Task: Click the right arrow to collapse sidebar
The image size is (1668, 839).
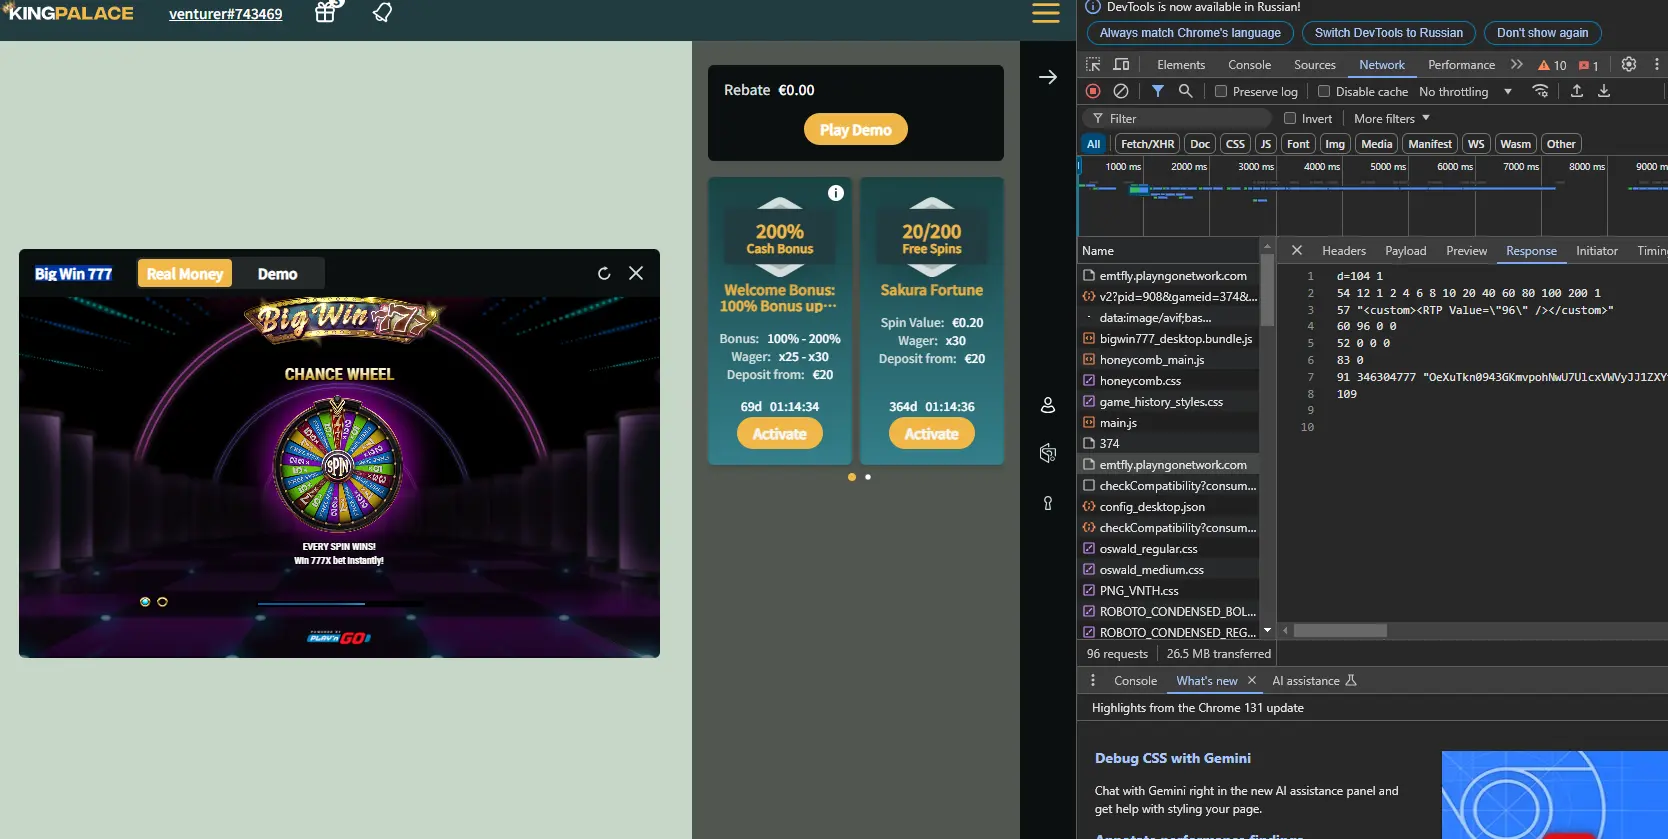Action: click(1048, 77)
